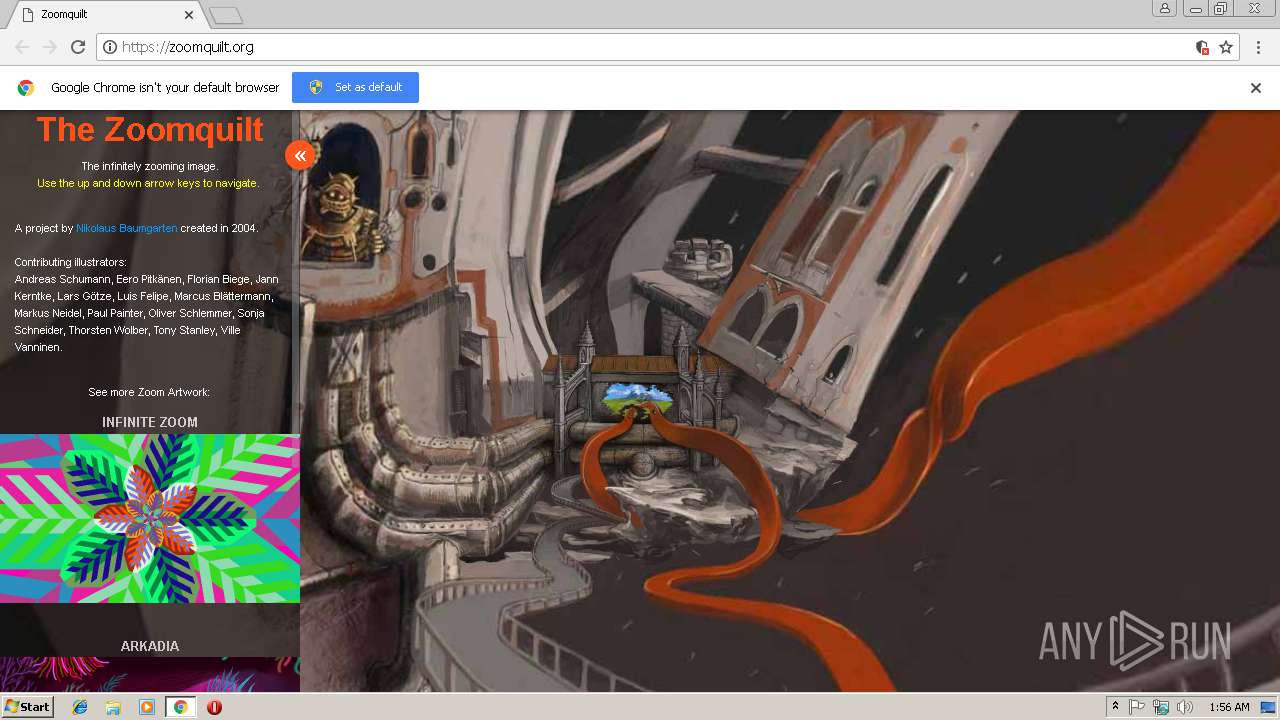Click The Zoomquilt title heading

[x=150, y=129]
